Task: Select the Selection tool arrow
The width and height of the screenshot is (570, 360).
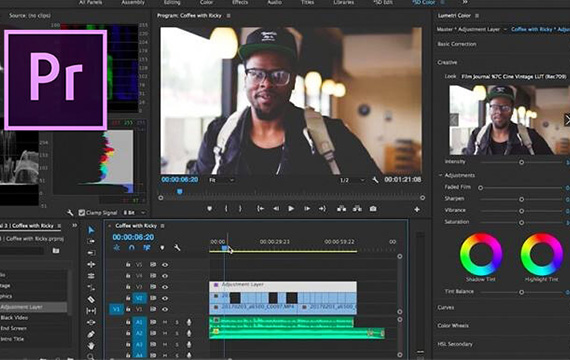Action: pos(91,230)
